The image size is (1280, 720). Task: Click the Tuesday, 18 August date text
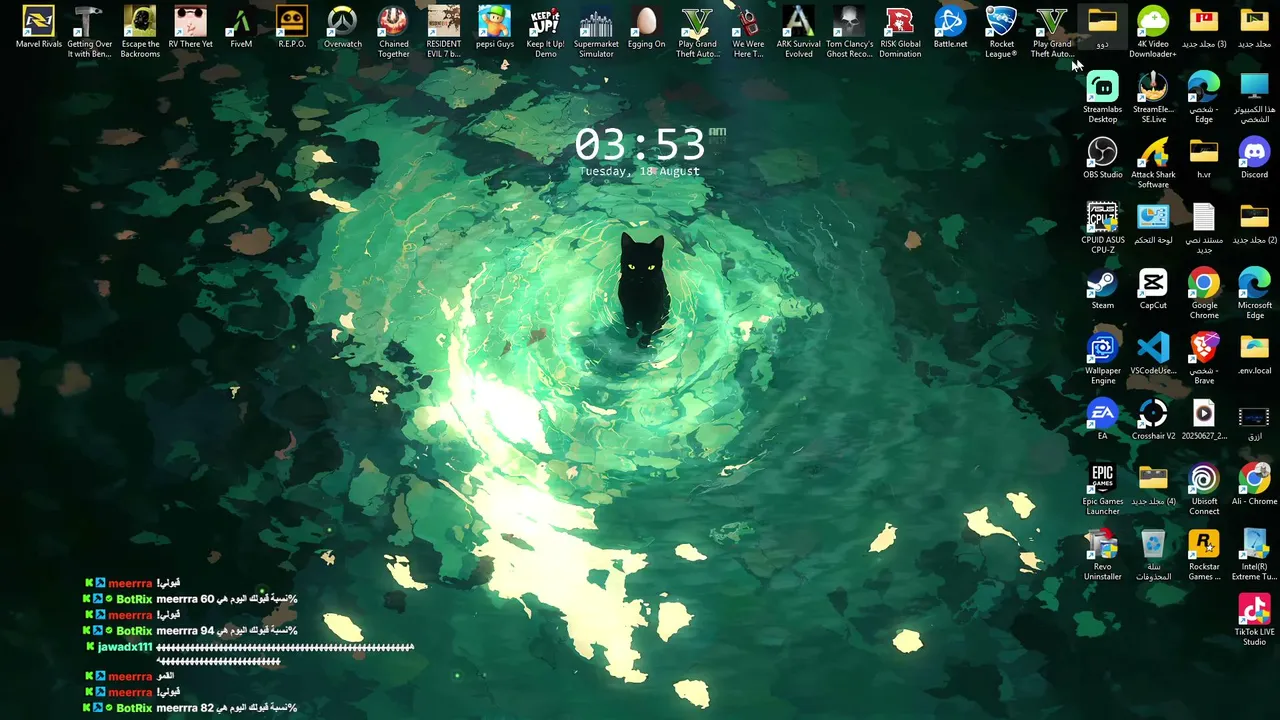[x=640, y=171]
